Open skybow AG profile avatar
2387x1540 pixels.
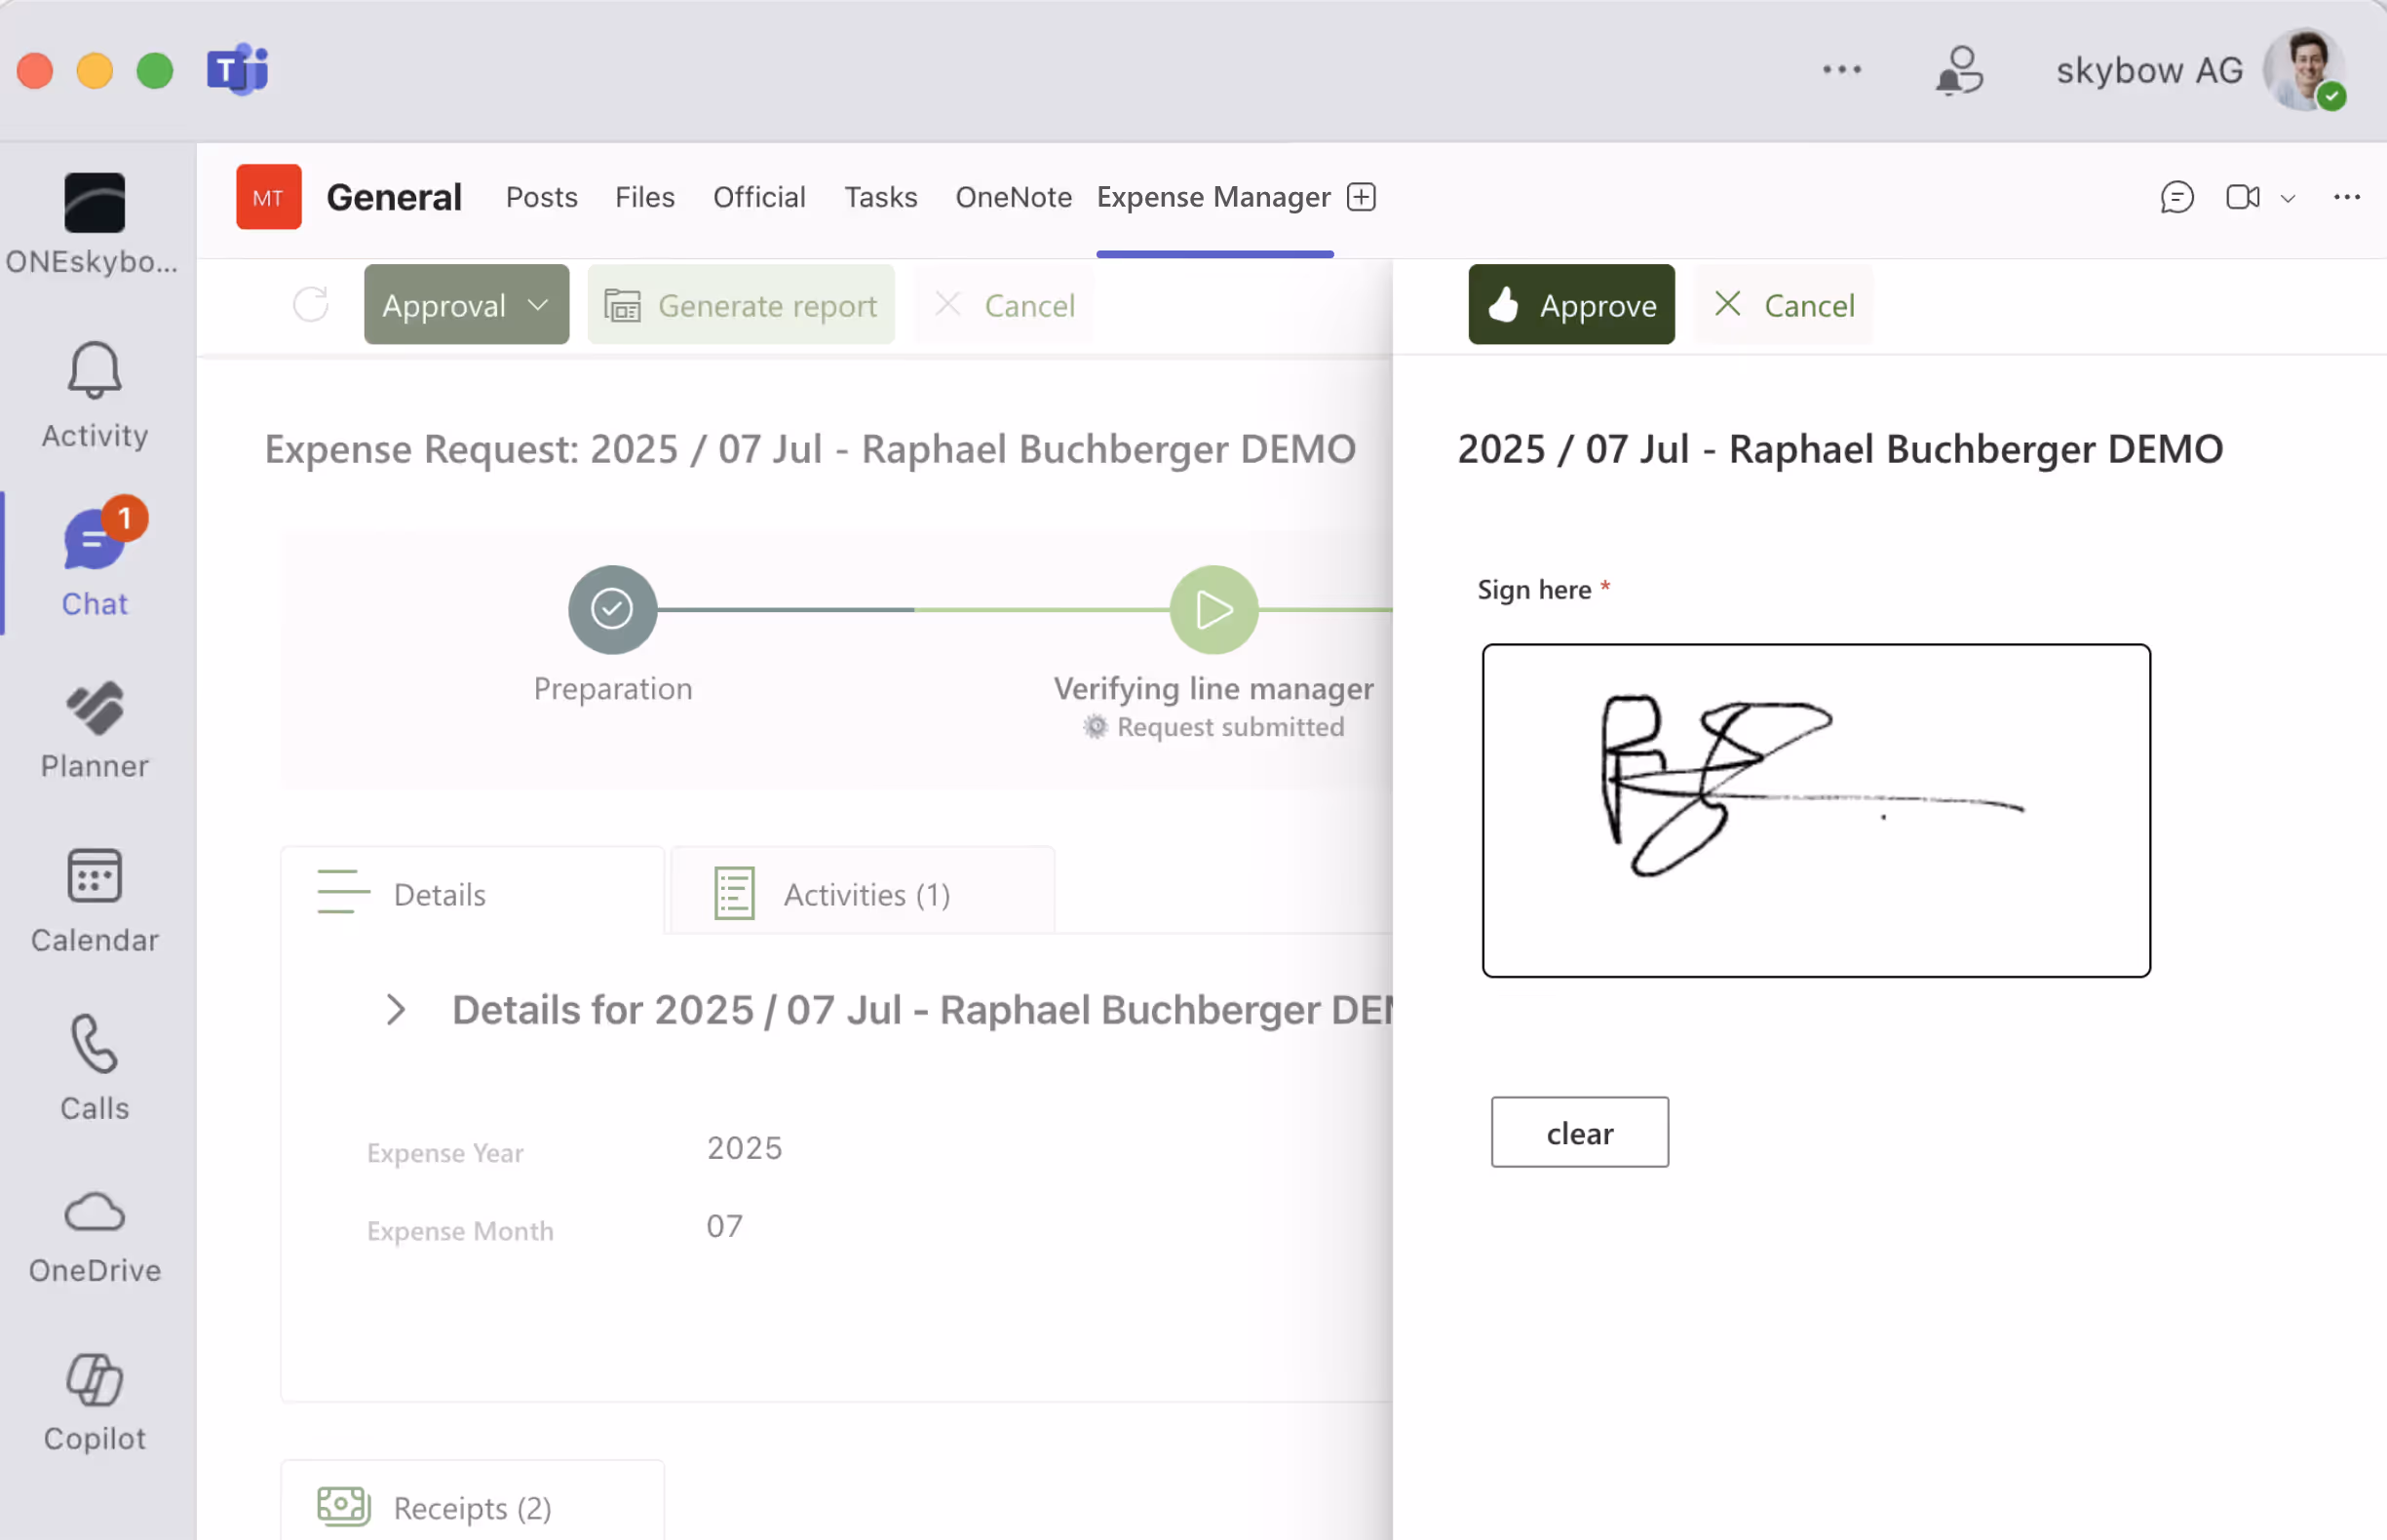tap(2304, 70)
